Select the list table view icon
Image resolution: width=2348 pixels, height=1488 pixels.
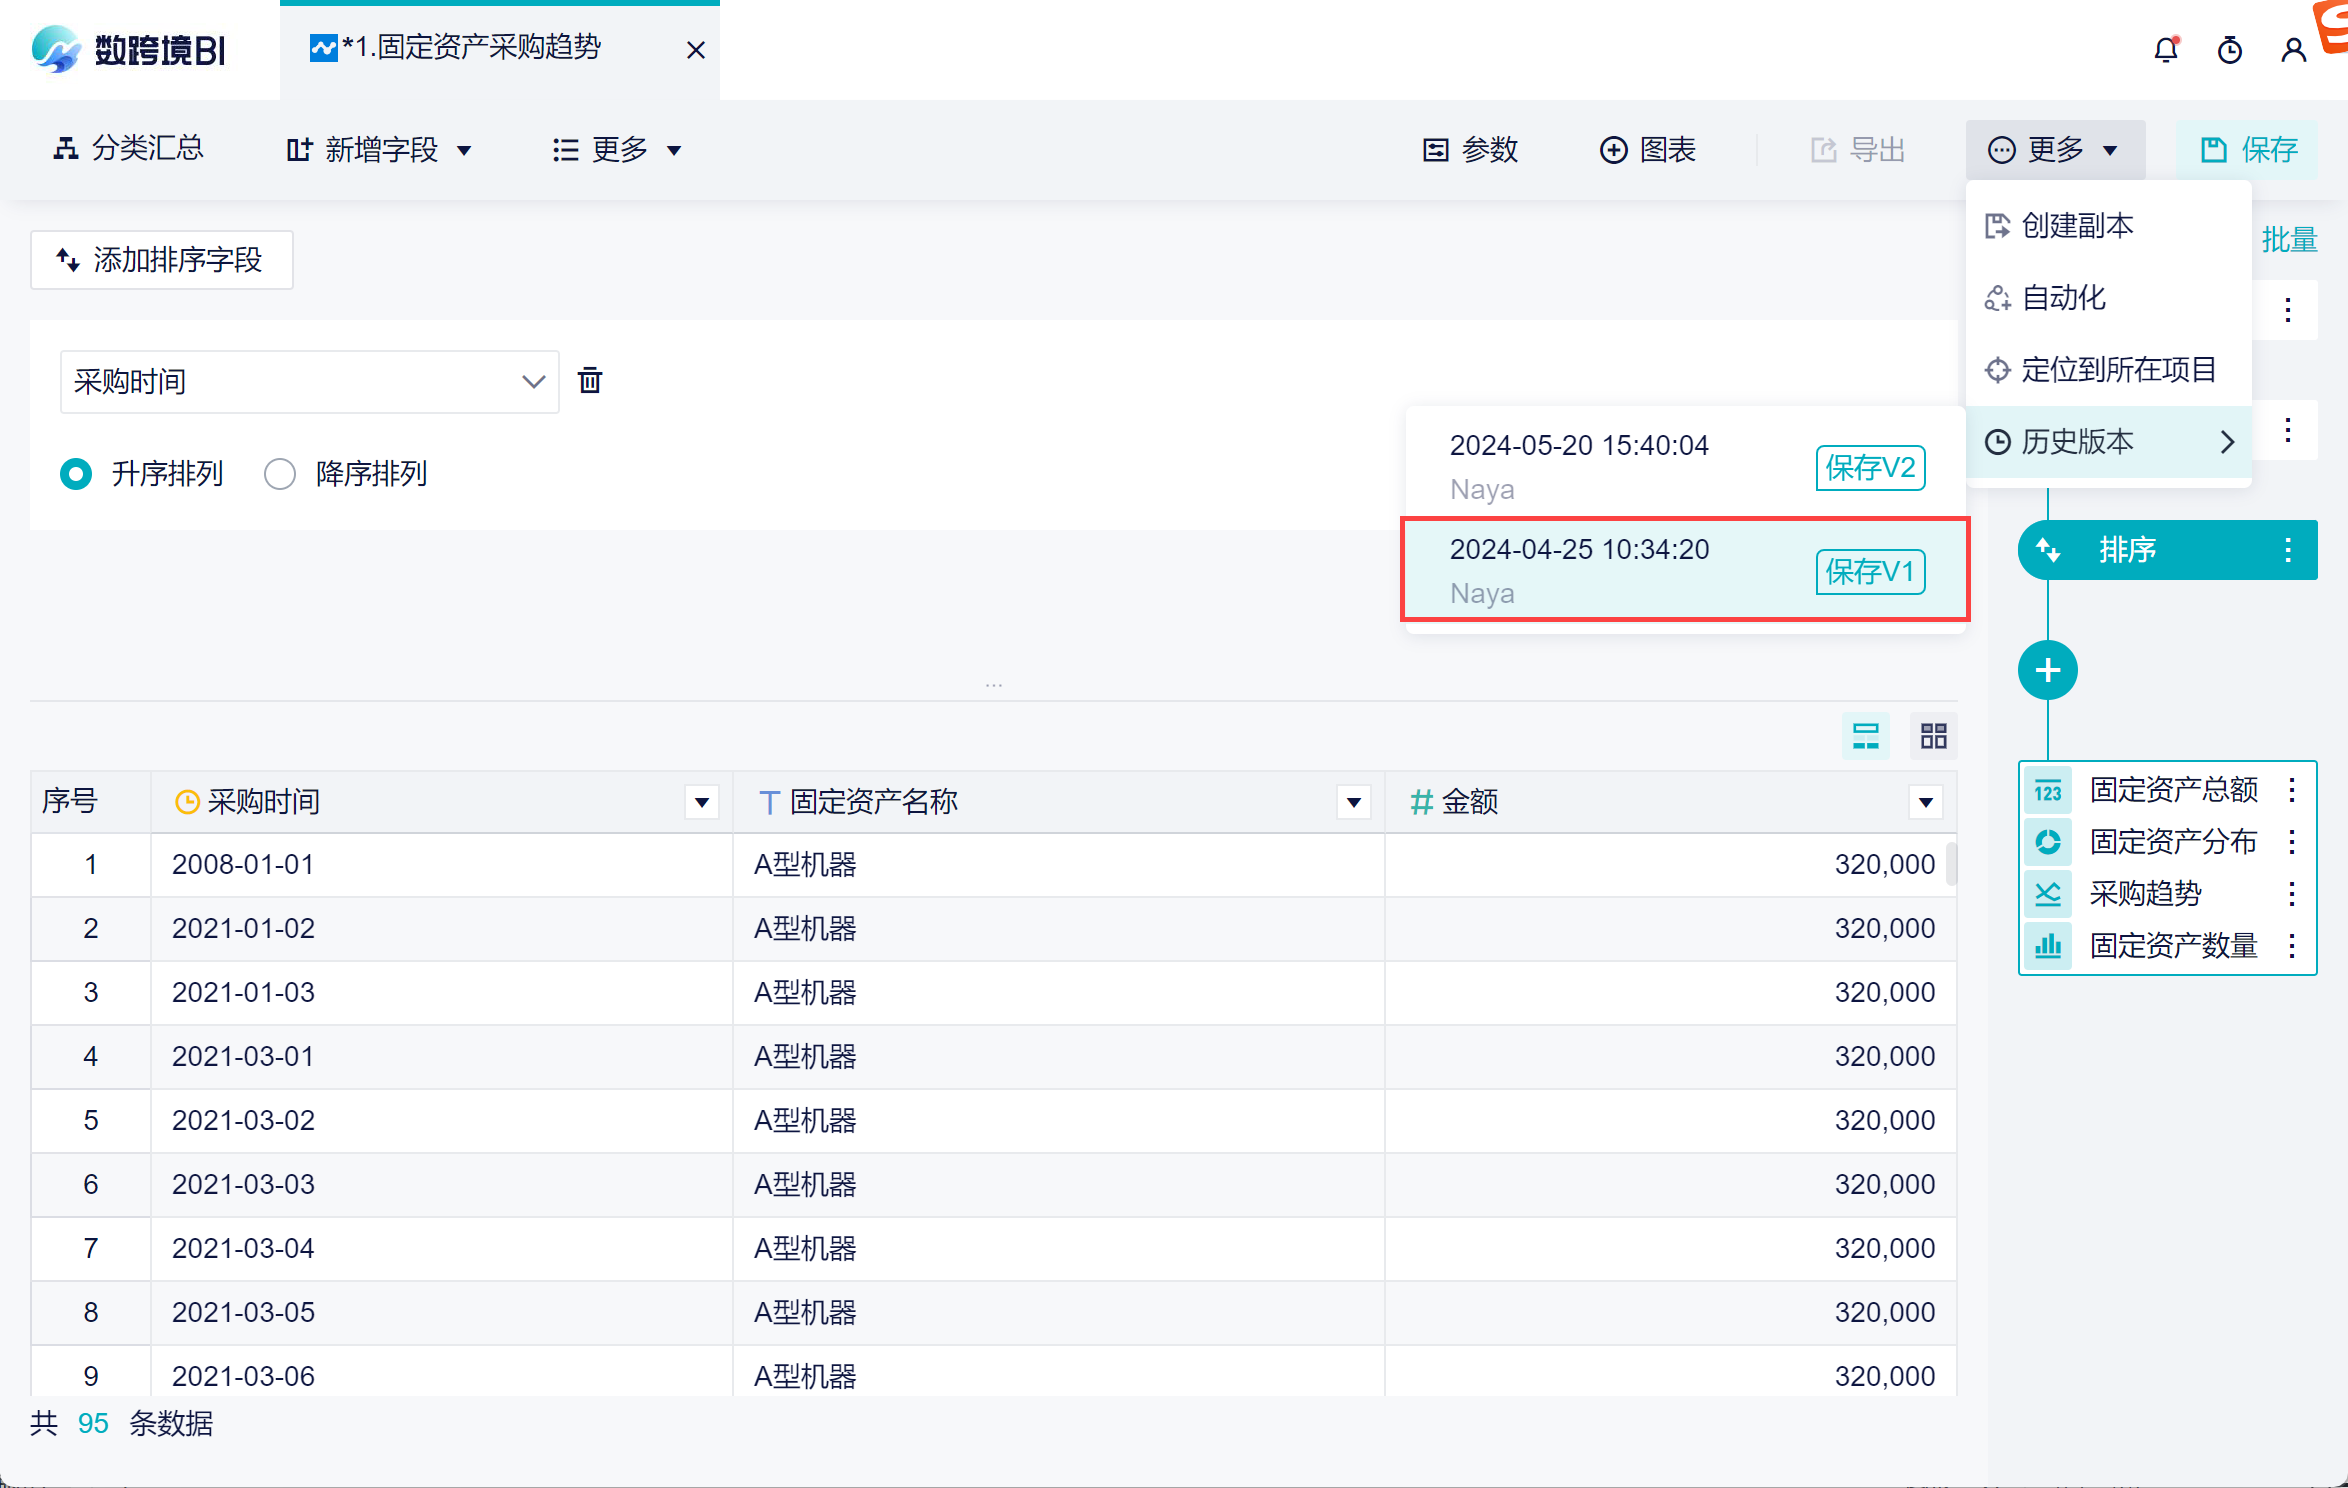[1865, 737]
